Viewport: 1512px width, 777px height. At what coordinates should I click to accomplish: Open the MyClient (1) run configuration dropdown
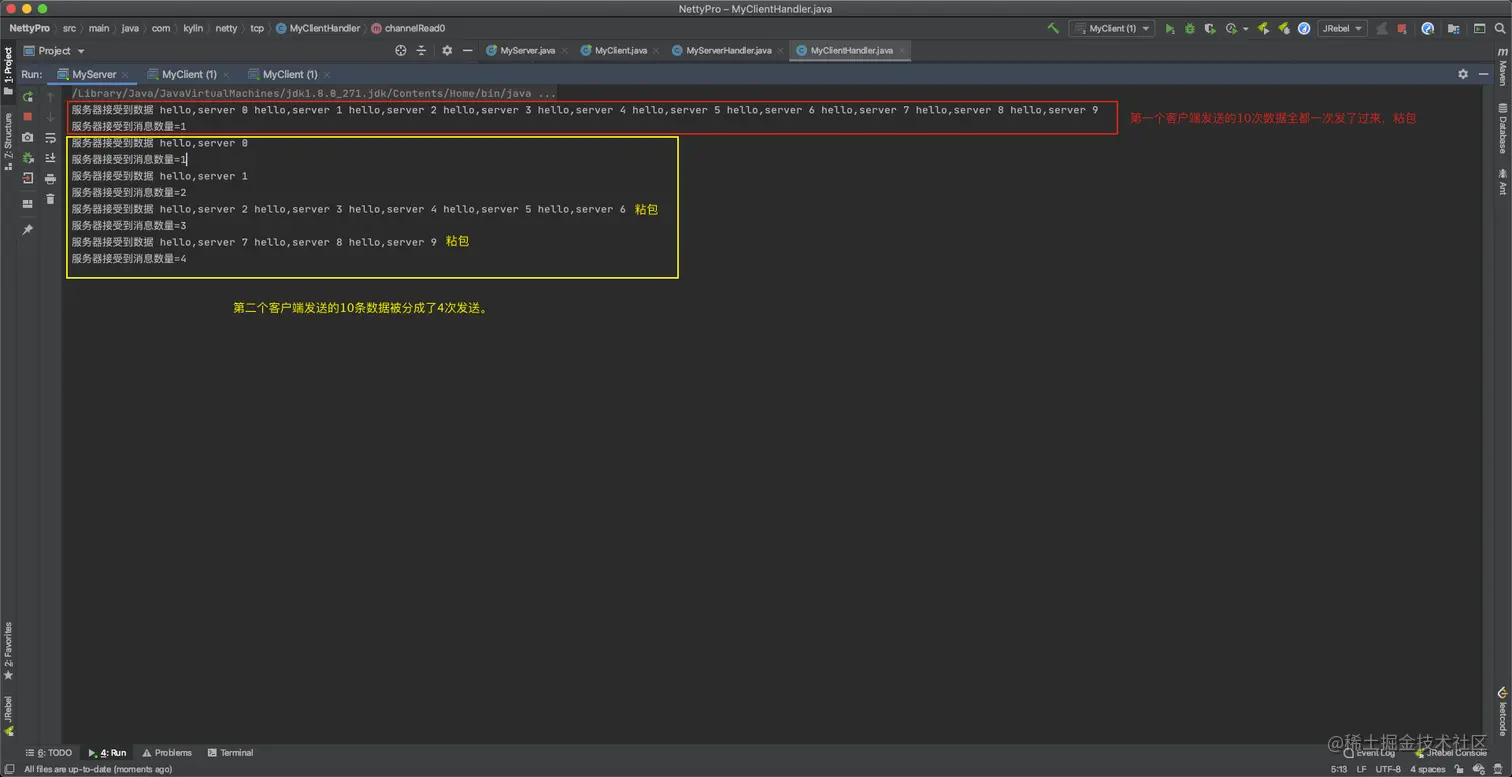(x=1111, y=29)
